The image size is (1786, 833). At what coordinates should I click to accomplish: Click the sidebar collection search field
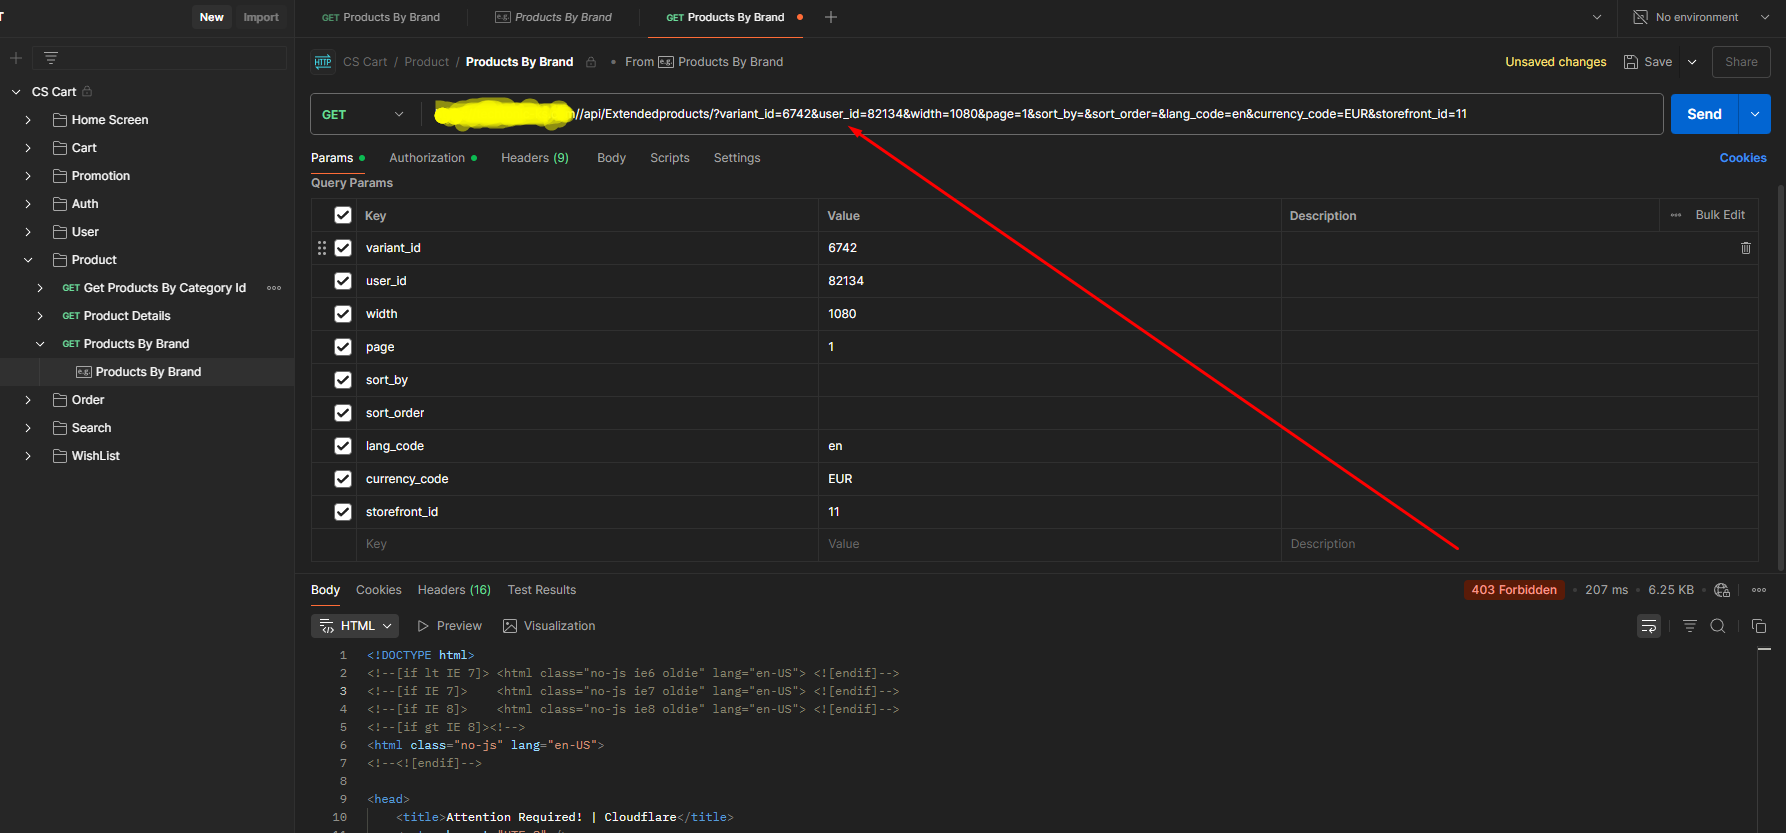coord(160,58)
